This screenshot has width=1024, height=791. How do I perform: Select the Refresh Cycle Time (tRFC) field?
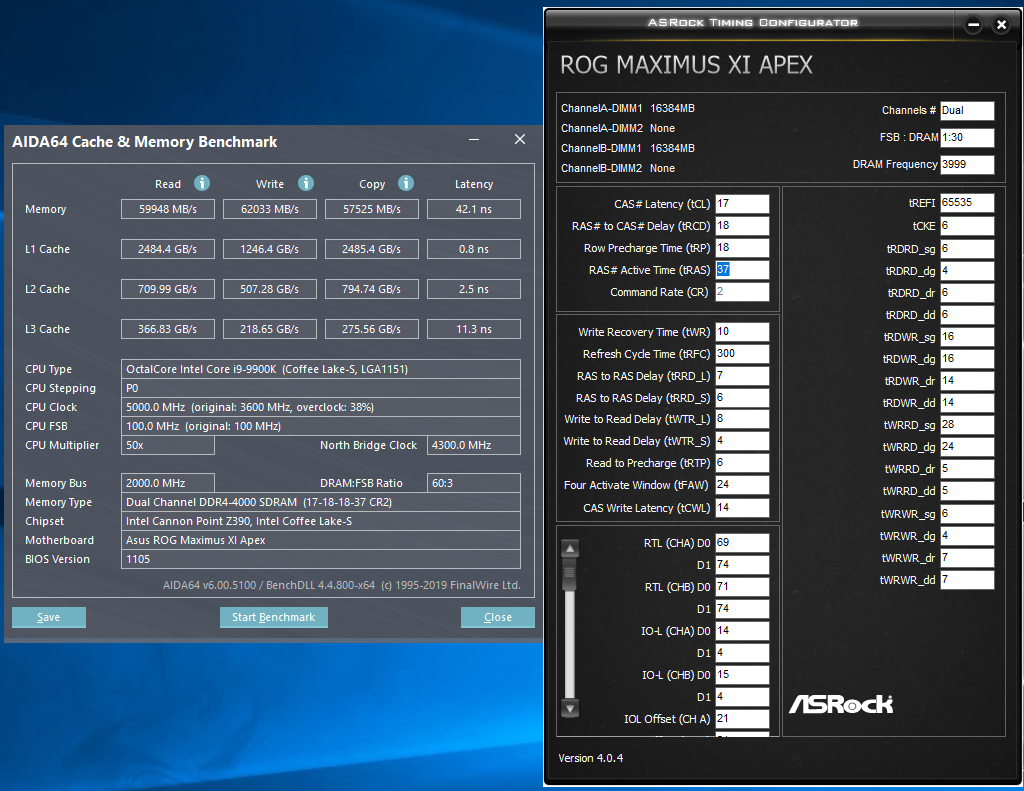(742, 354)
